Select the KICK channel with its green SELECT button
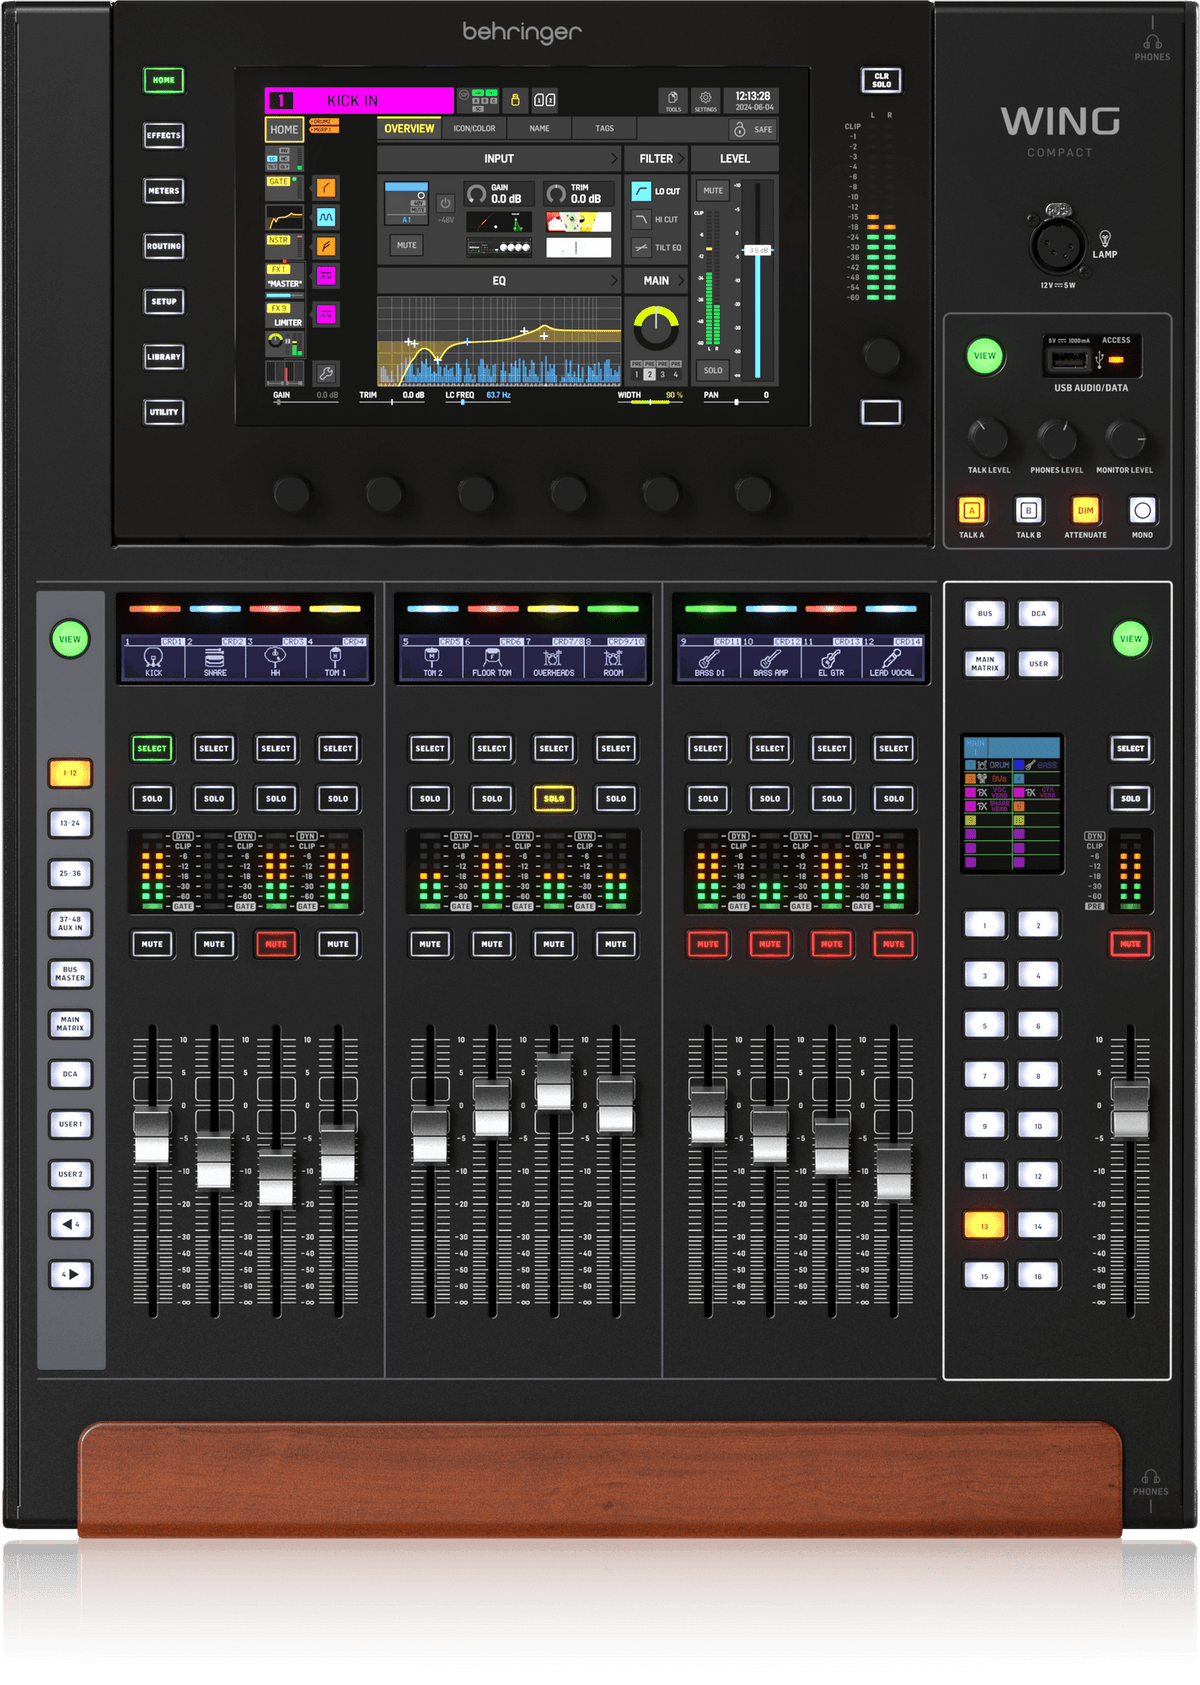Image resolution: width=1200 pixels, height=1685 pixels. pos(152,748)
